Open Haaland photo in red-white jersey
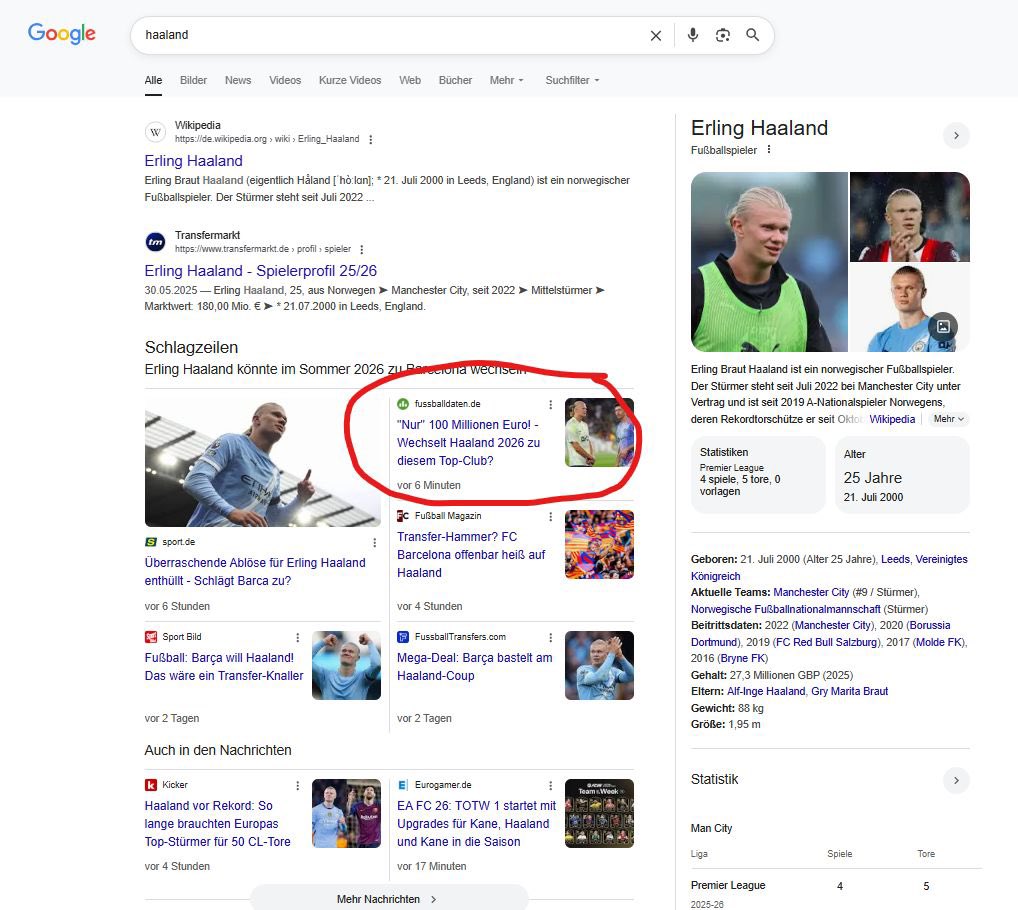This screenshot has width=1018, height=910. (x=910, y=217)
